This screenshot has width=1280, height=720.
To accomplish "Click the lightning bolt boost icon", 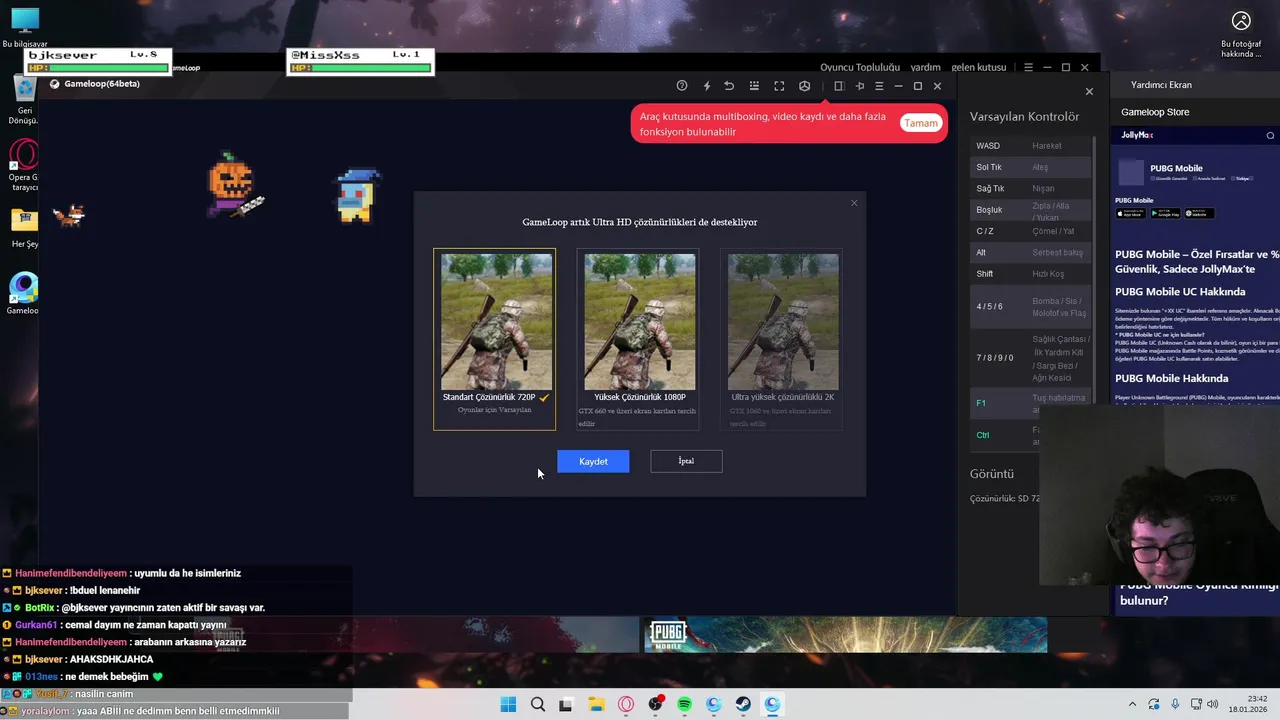I will tap(706, 86).
